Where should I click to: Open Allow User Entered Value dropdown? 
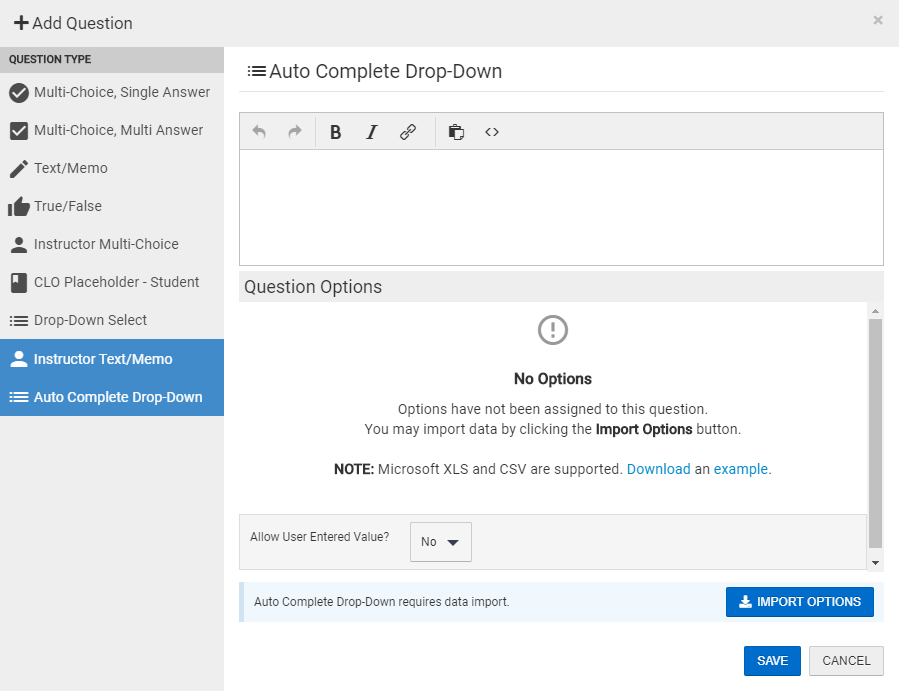441,542
